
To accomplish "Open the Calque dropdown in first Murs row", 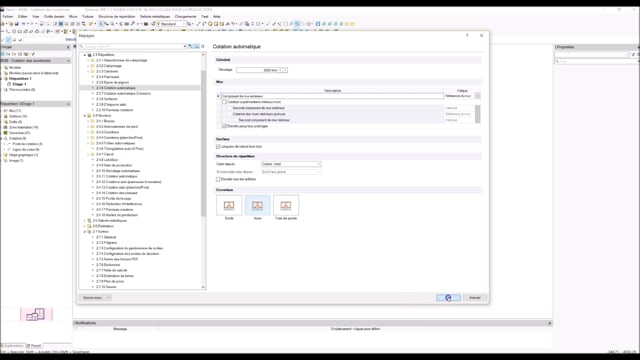I will 478,96.
